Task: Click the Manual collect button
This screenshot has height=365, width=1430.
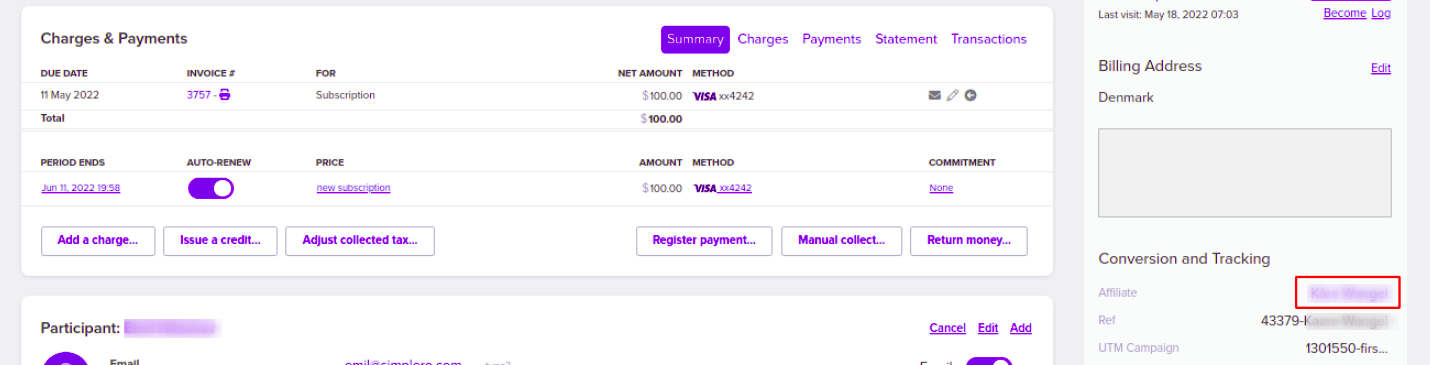Action: click(x=842, y=241)
